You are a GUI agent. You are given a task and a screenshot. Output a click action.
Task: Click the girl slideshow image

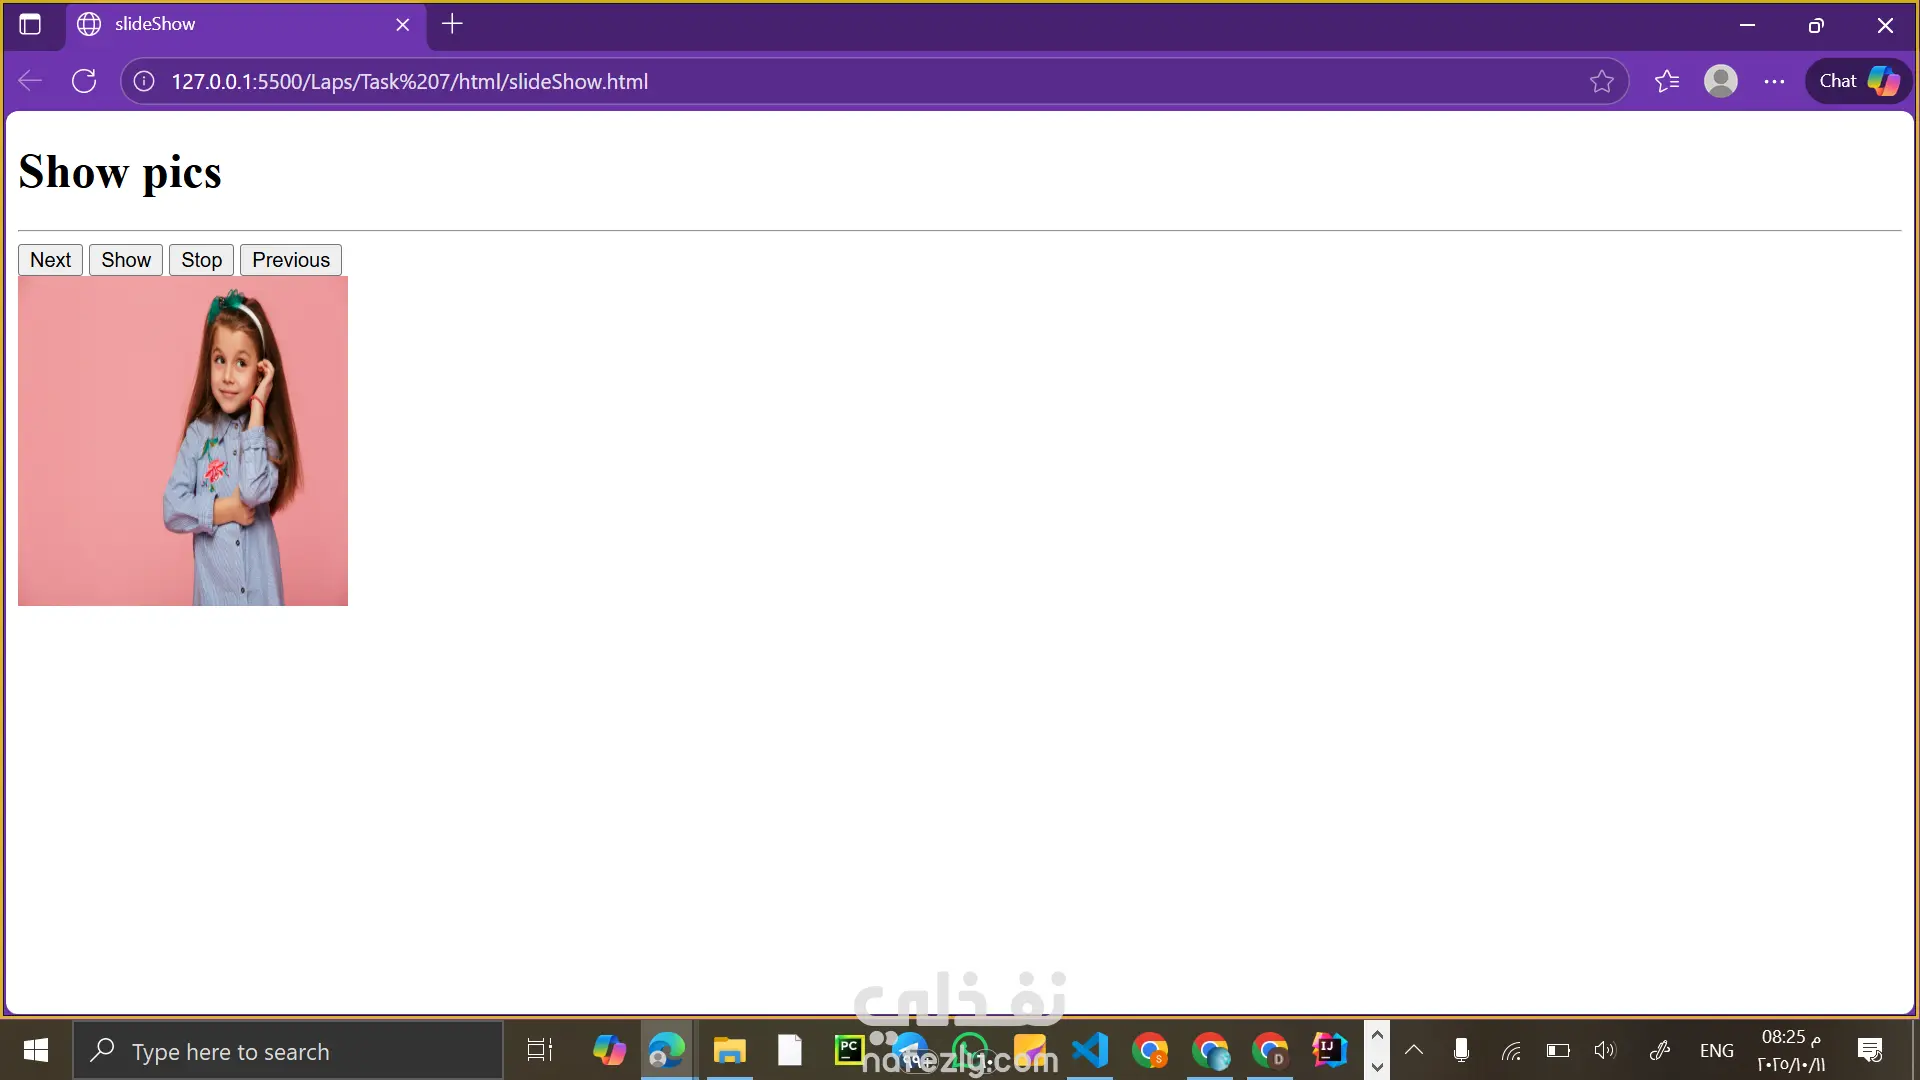[183, 441]
